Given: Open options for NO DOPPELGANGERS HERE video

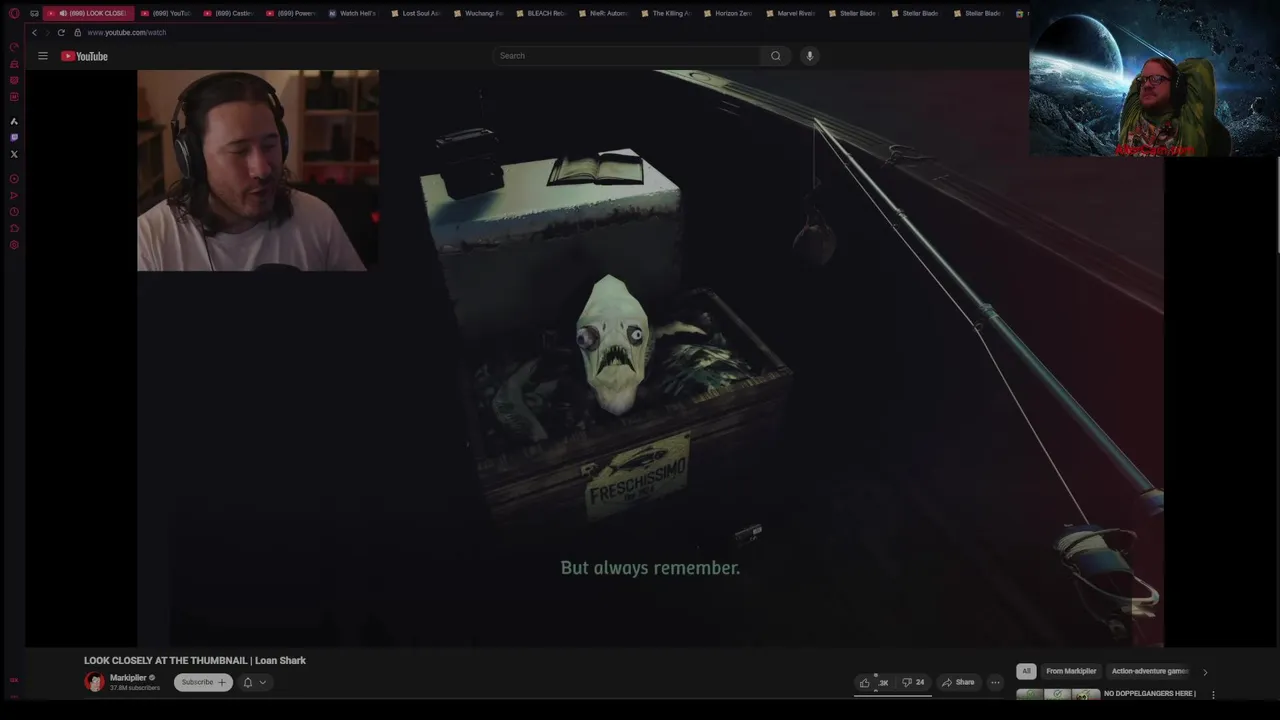Looking at the screenshot, I should click(1213, 694).
